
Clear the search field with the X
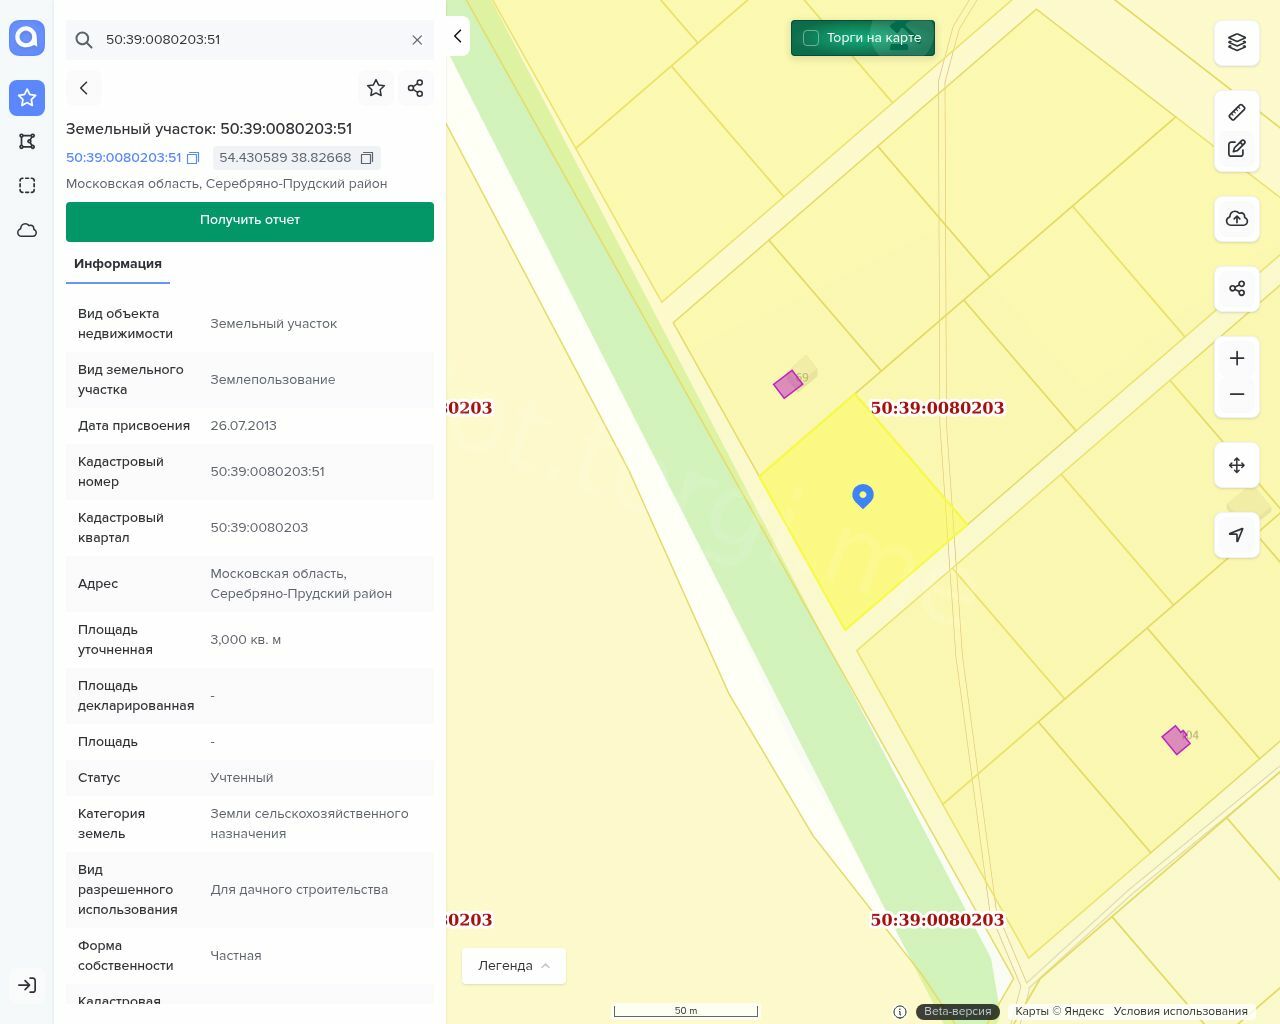[417, 40]
